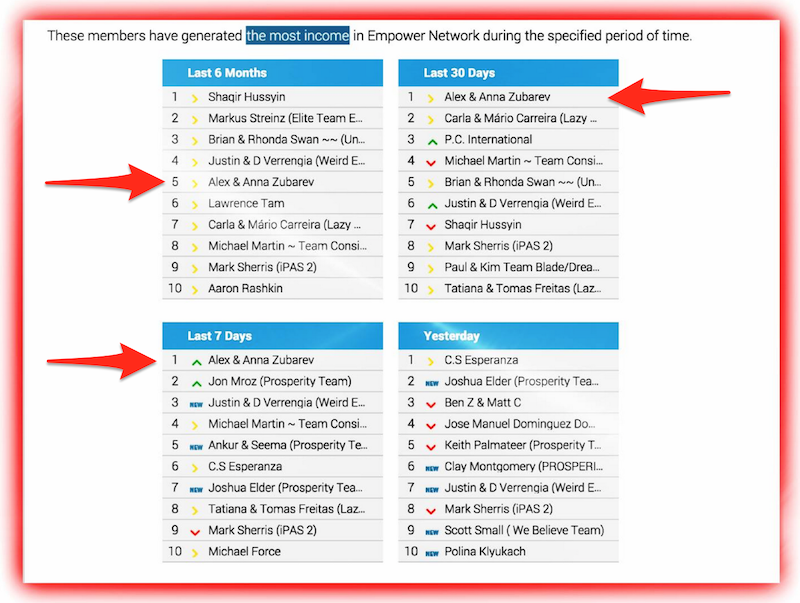800x603 pixels.
Task: Click "Ankur & Seema (Prosperity Te..." name
Action: pyautogui.click(x=288, y=445)
